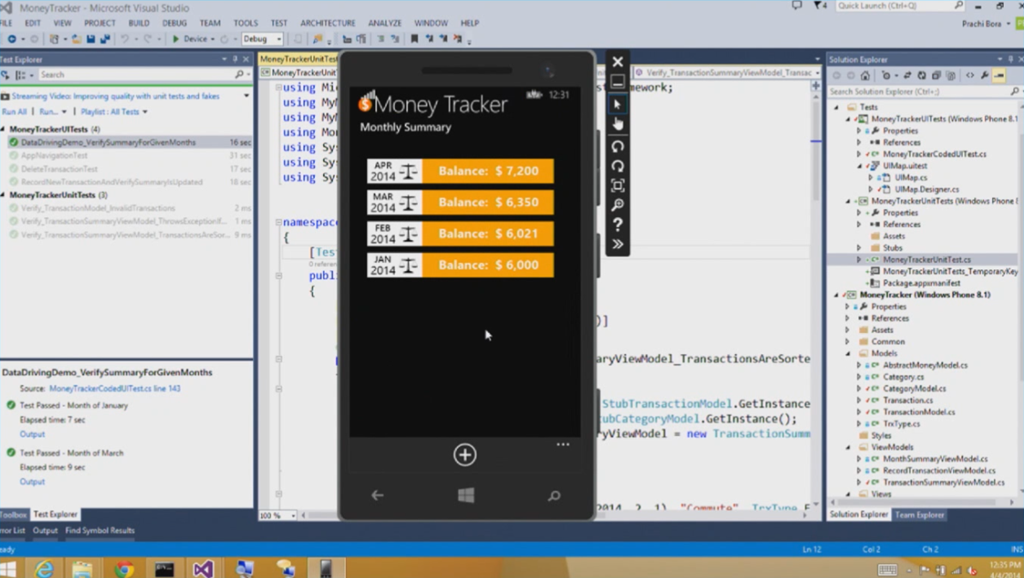Click the feedback speech bubble icon in the title bar
The width and height of the screenshot is (1024, 578).
(797, 6)
